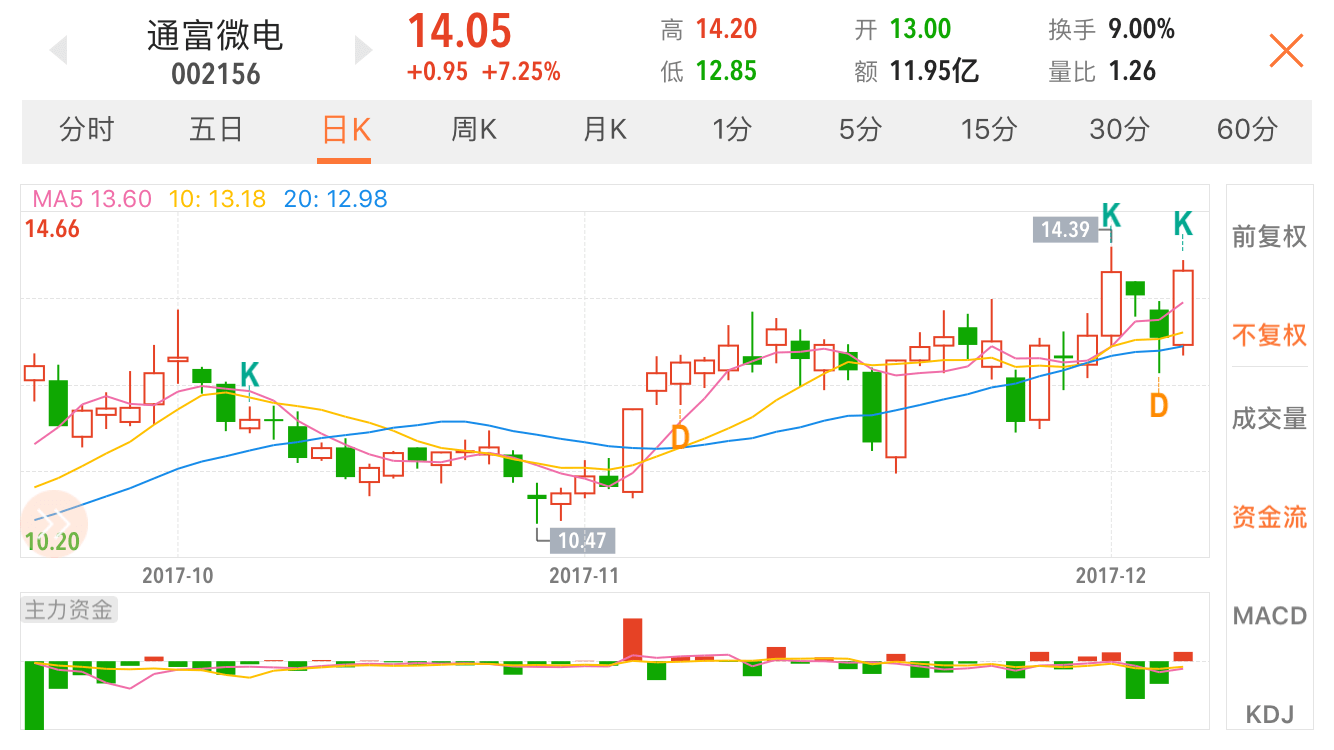
Task: Click the 10.20 axis minimum
Action: [x=52, y=543]
